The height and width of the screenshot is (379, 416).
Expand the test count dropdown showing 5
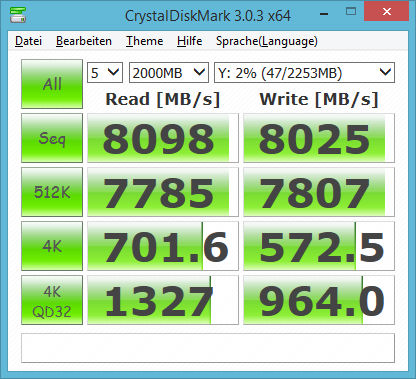(105, 72)
